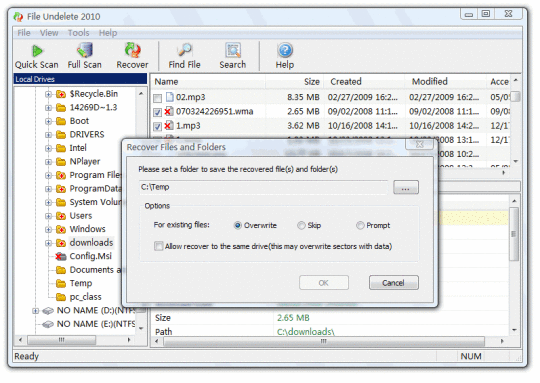Select the Prompt radio option
This screenshot has height=383, width=540.
tap(360, 226)
